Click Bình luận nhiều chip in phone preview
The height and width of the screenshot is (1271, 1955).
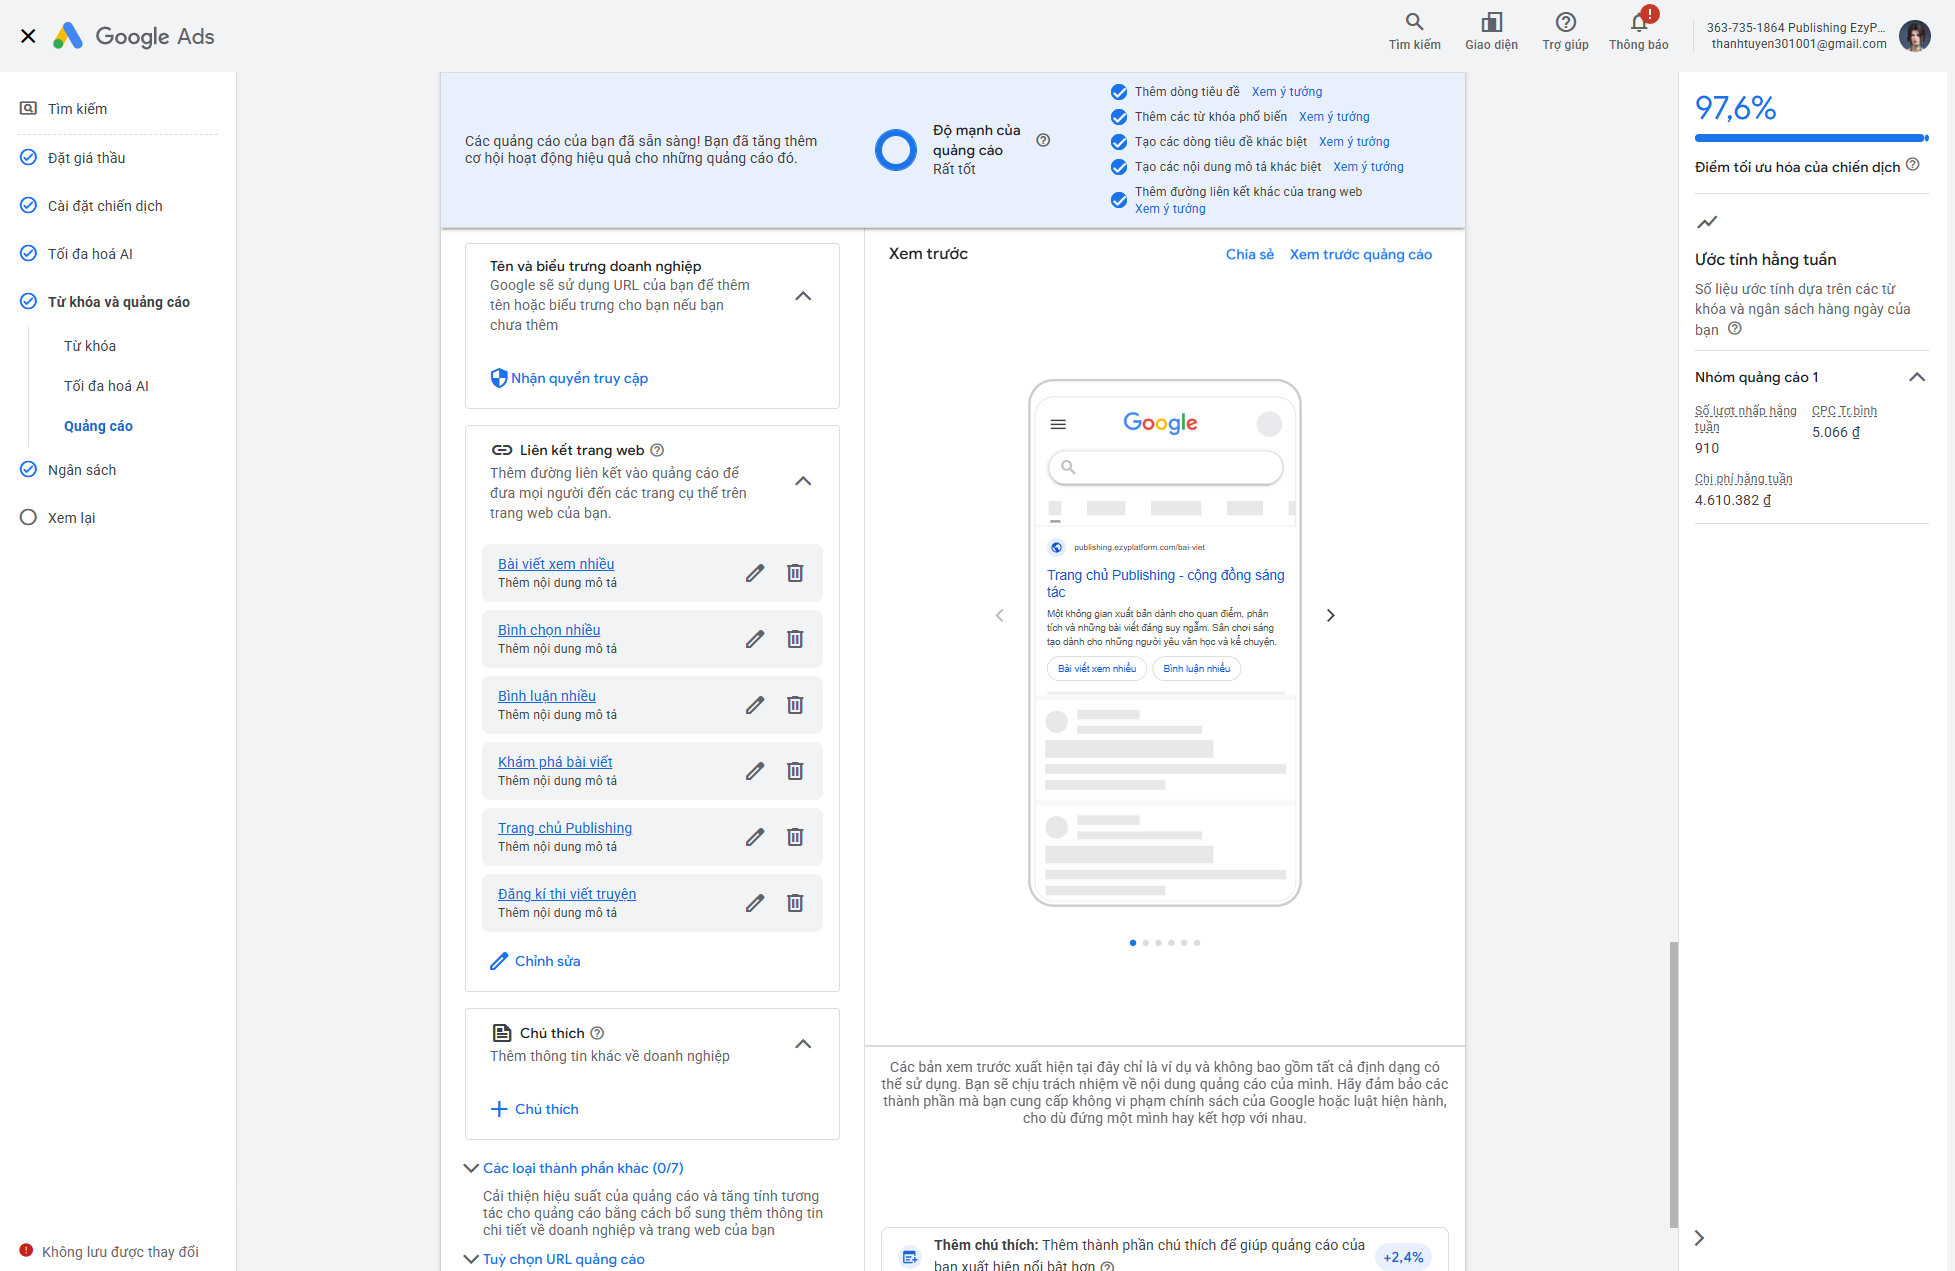point(1197,669)
